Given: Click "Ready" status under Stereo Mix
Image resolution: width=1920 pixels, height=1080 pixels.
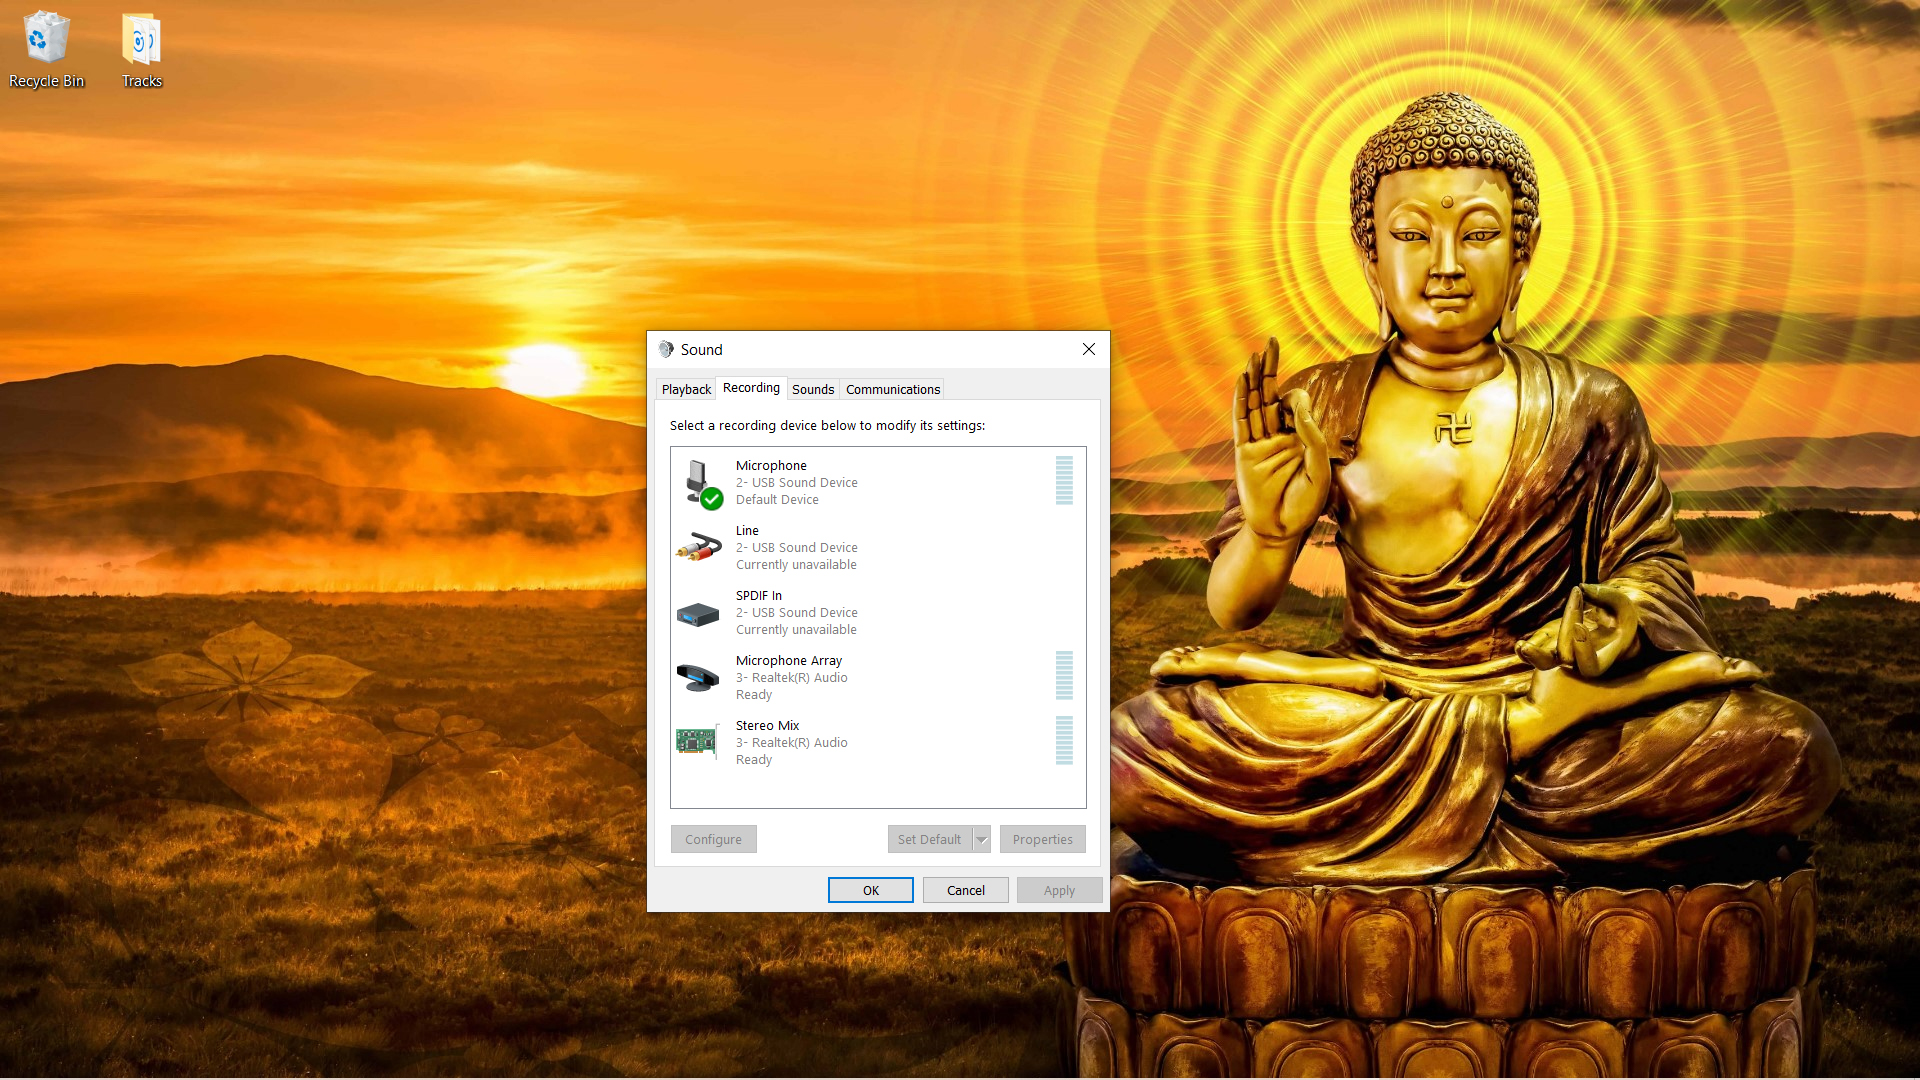Looking at the screenshot, I should pyautogui.click(x=754, y=759).
